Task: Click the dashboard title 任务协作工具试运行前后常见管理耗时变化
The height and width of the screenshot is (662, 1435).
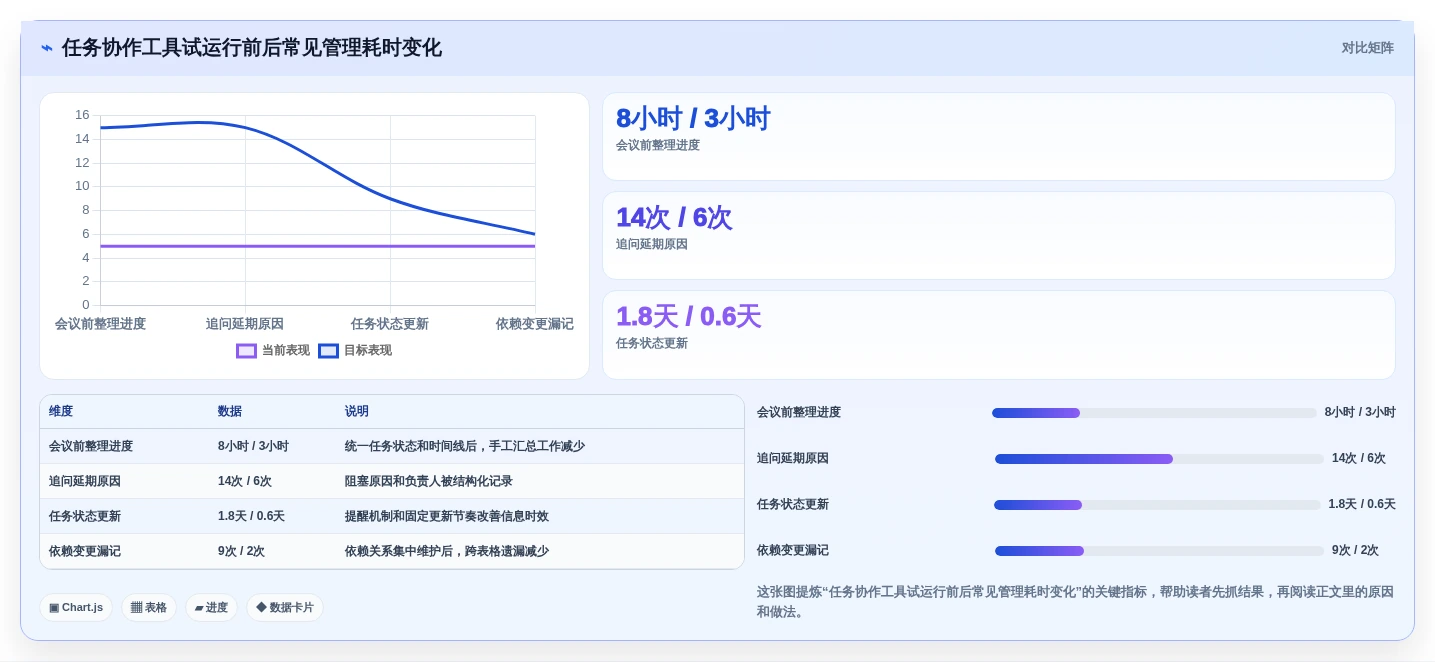Action: (x=252, y=48)
